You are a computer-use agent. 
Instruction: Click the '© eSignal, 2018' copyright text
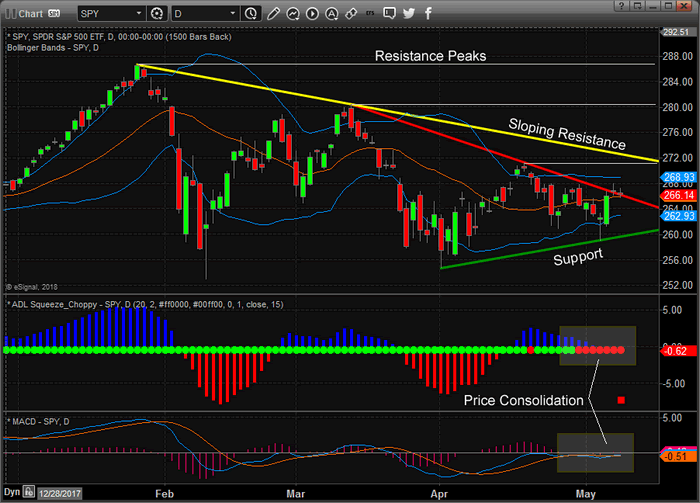click(x=32, y=287)
